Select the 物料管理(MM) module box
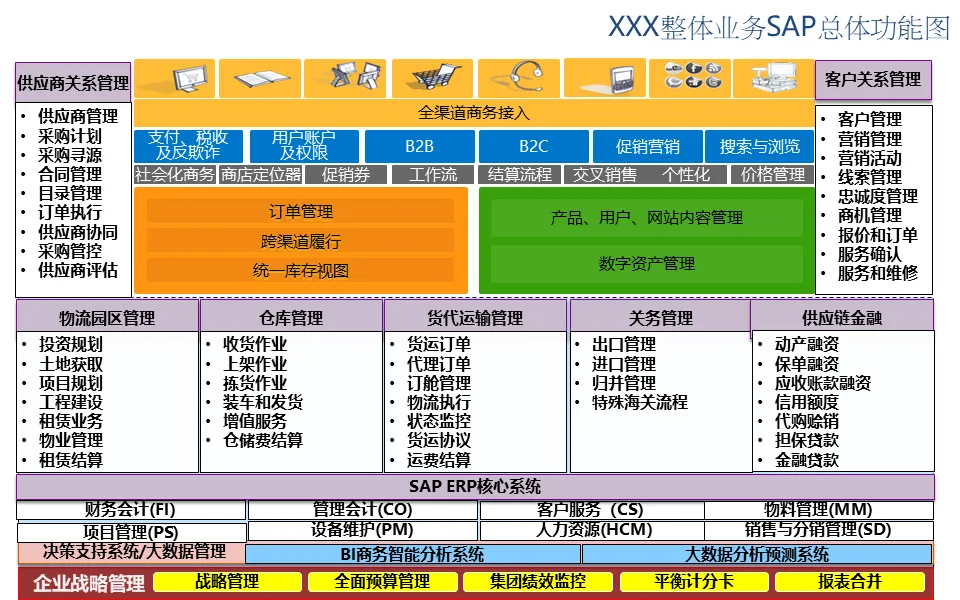This screenshot has height=600, width=960. pyautogui.click(x=819, y=510)
